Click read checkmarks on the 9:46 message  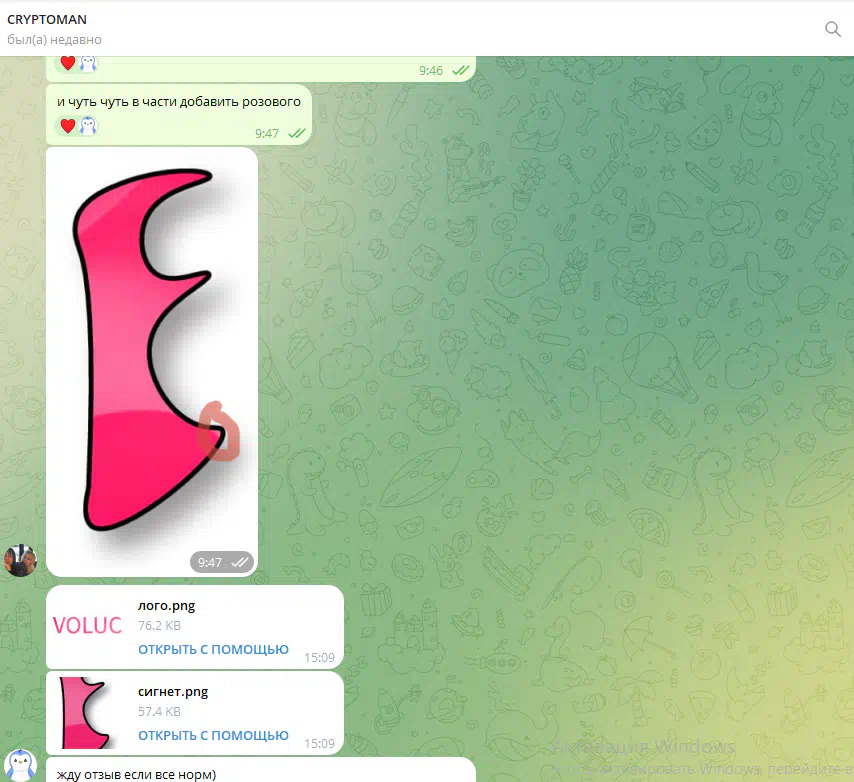(x=461, y=70)
